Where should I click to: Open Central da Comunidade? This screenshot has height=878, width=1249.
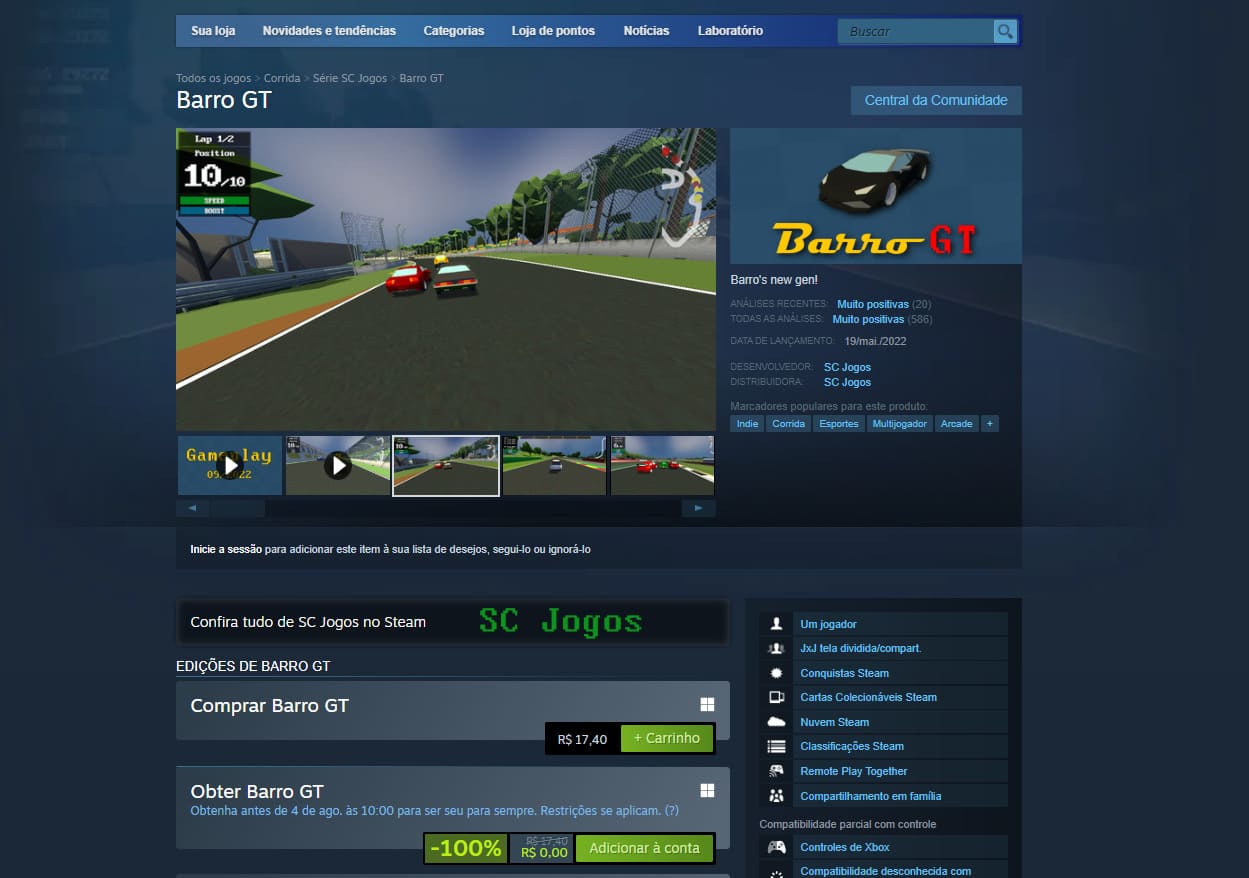(x=936, y=100)
